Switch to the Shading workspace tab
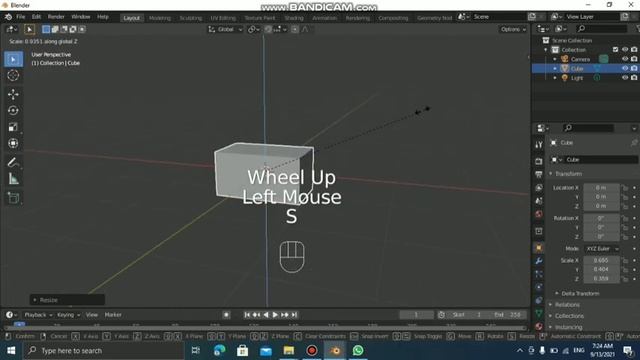 (294, 18)
